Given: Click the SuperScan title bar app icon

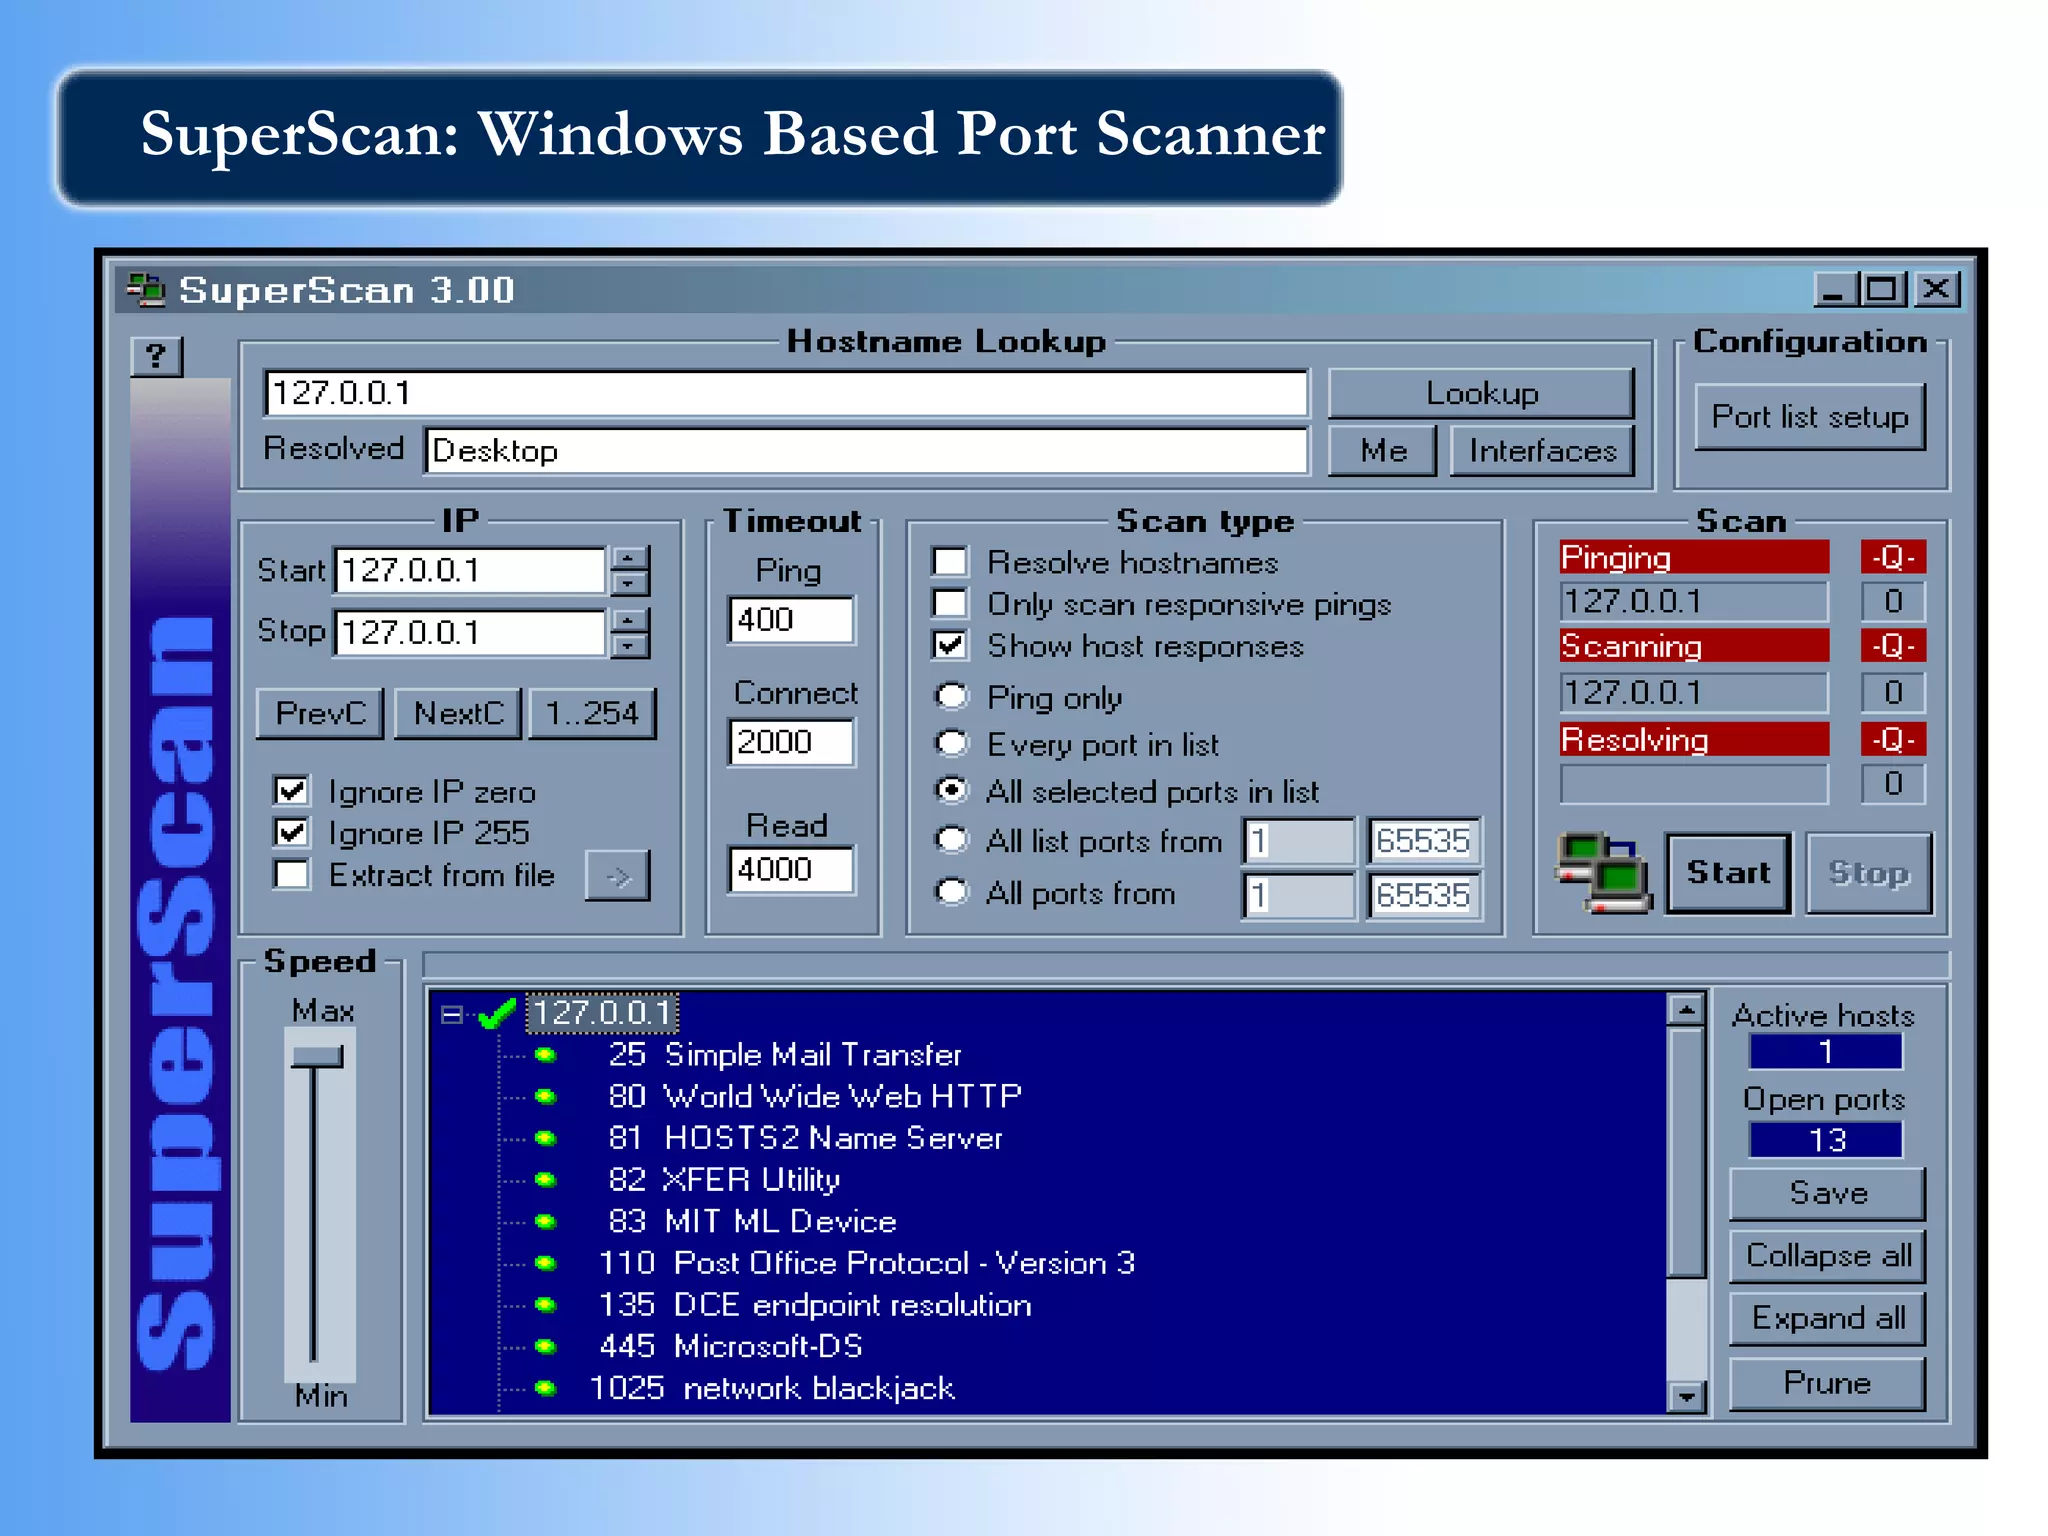Looking at the screenshot, I should pos(146,290).
